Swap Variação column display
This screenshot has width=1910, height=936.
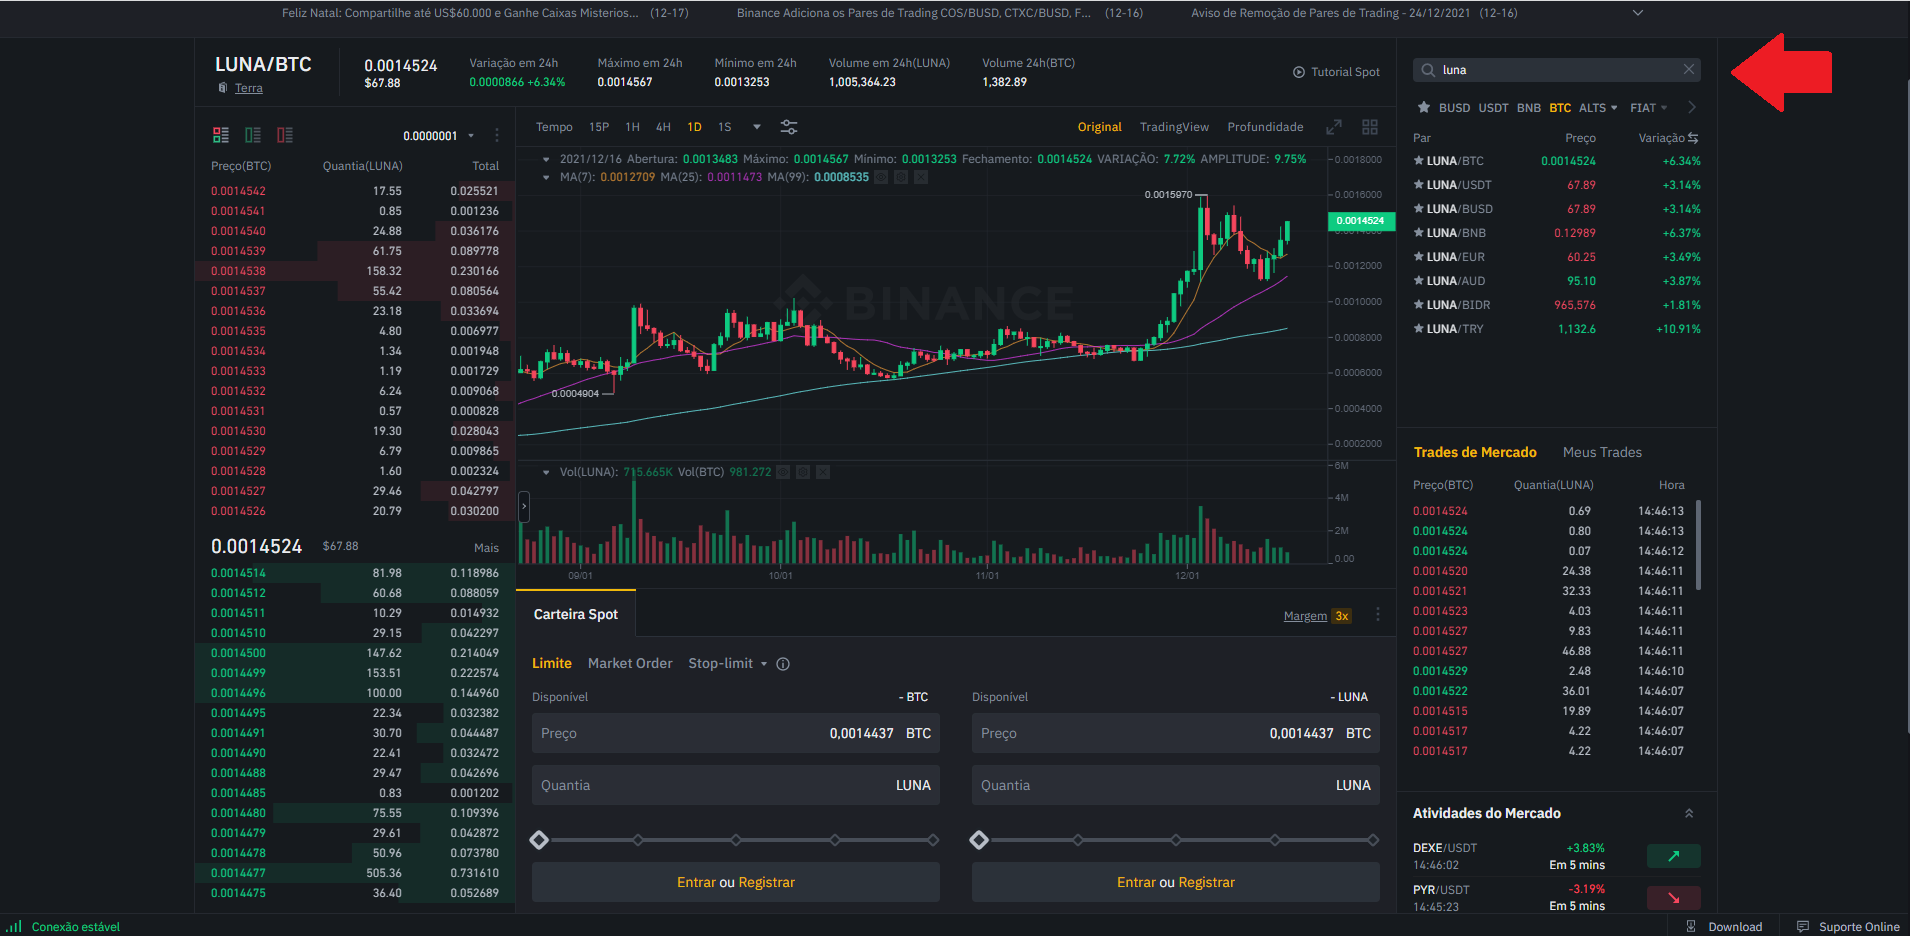pyautogui.click(x=1693, y=138)
